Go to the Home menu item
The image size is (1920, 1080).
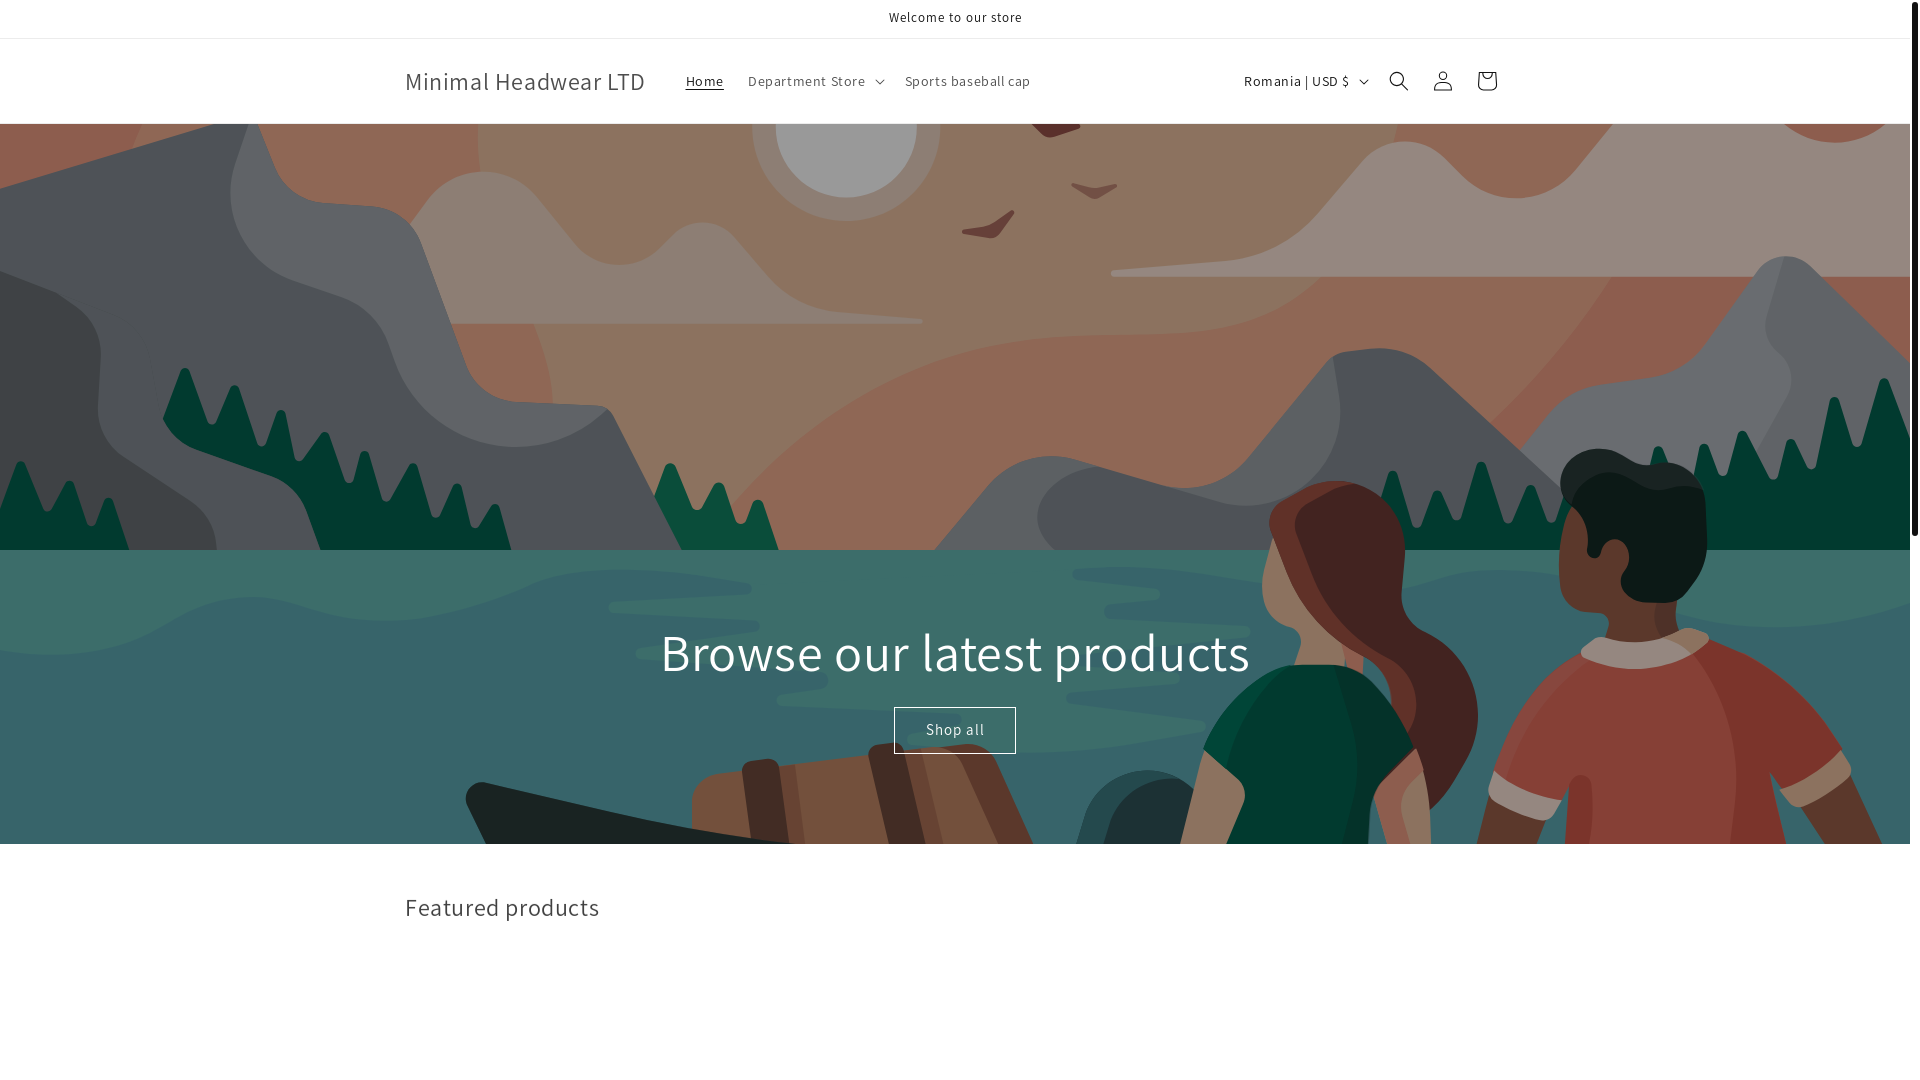(x=704, y=81)
